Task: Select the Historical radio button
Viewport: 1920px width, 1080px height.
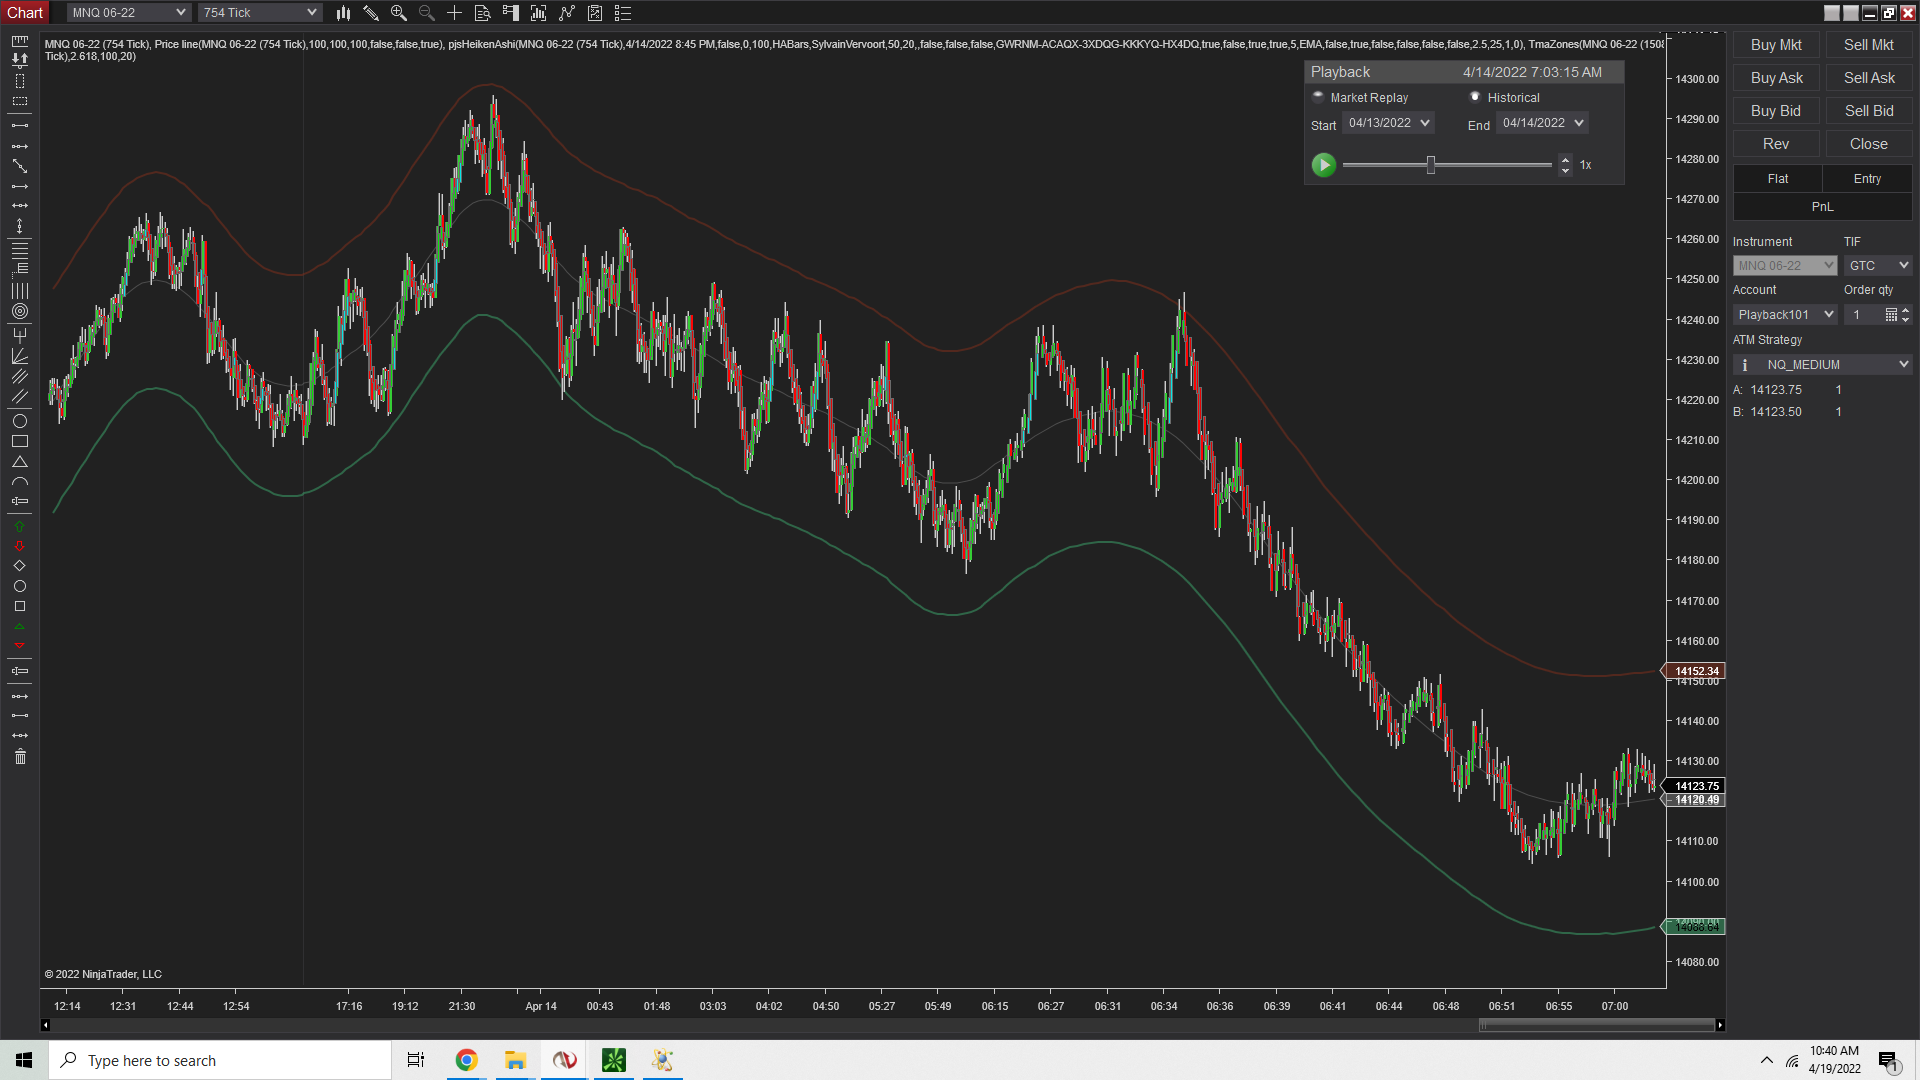Action: [x=1475, y=97]
